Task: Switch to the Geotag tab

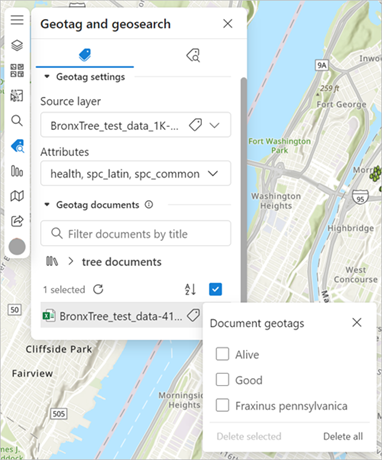Action: [x=85, y=55]
